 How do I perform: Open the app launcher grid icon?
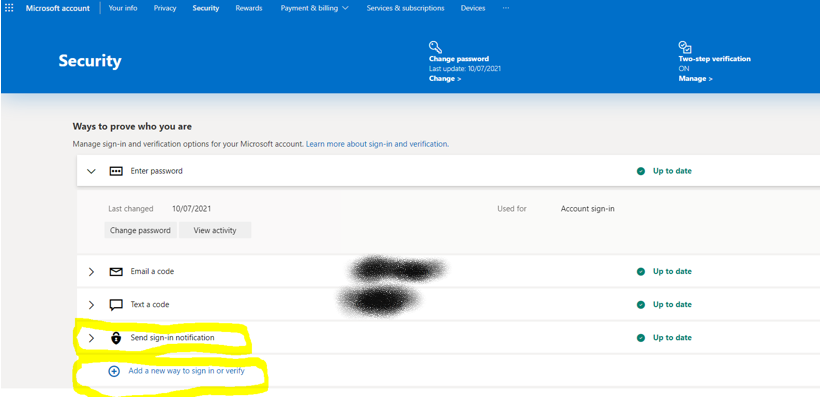coord(9,8)
